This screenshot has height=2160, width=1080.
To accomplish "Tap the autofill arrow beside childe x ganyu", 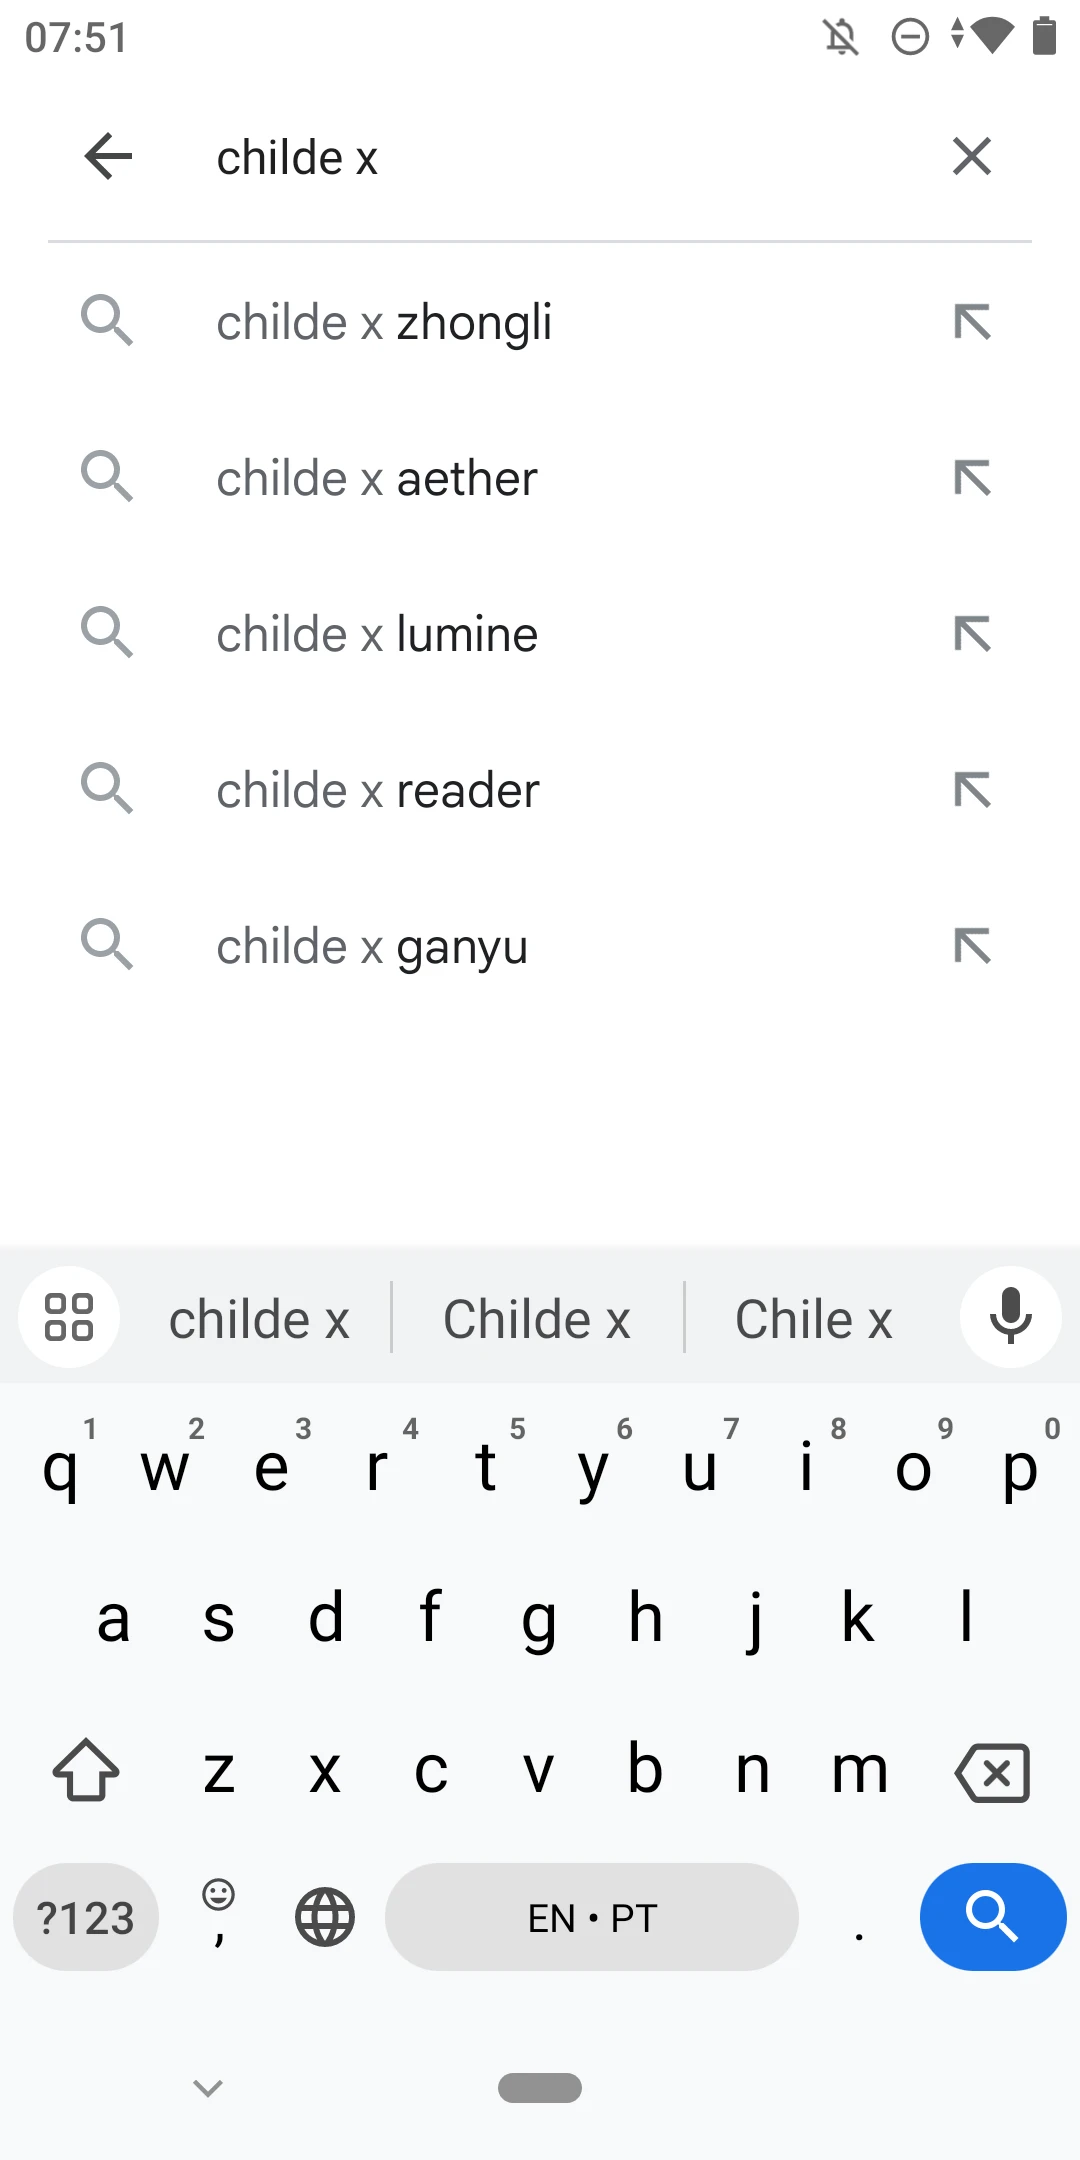I will click(971, 945).
